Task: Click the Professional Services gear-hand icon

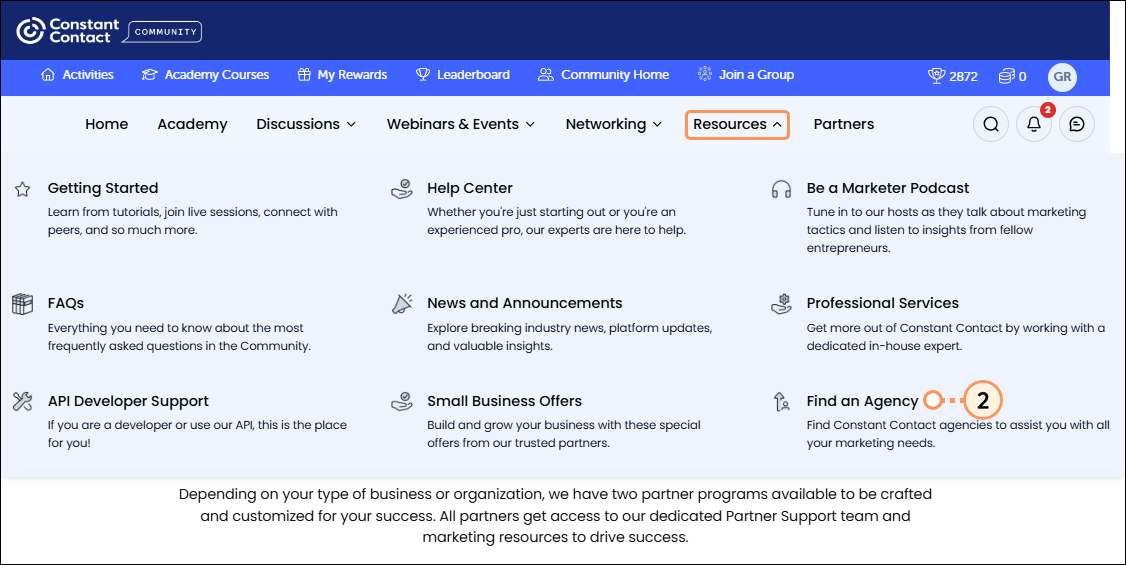Action: click(x=781, y=304)
